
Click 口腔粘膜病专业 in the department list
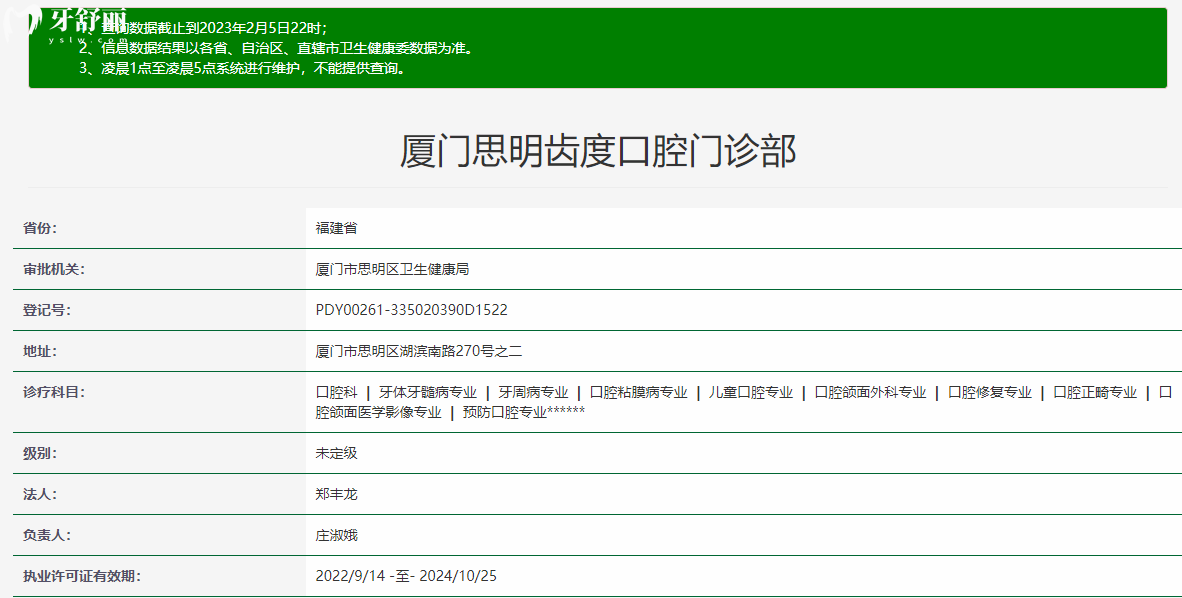638,392
